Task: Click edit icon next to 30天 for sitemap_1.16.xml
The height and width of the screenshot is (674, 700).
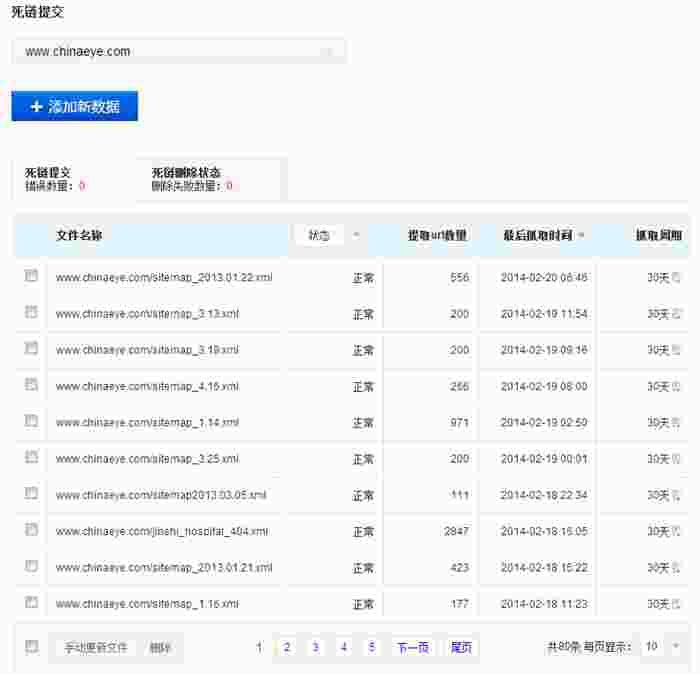Action: [x=676, y=604]
